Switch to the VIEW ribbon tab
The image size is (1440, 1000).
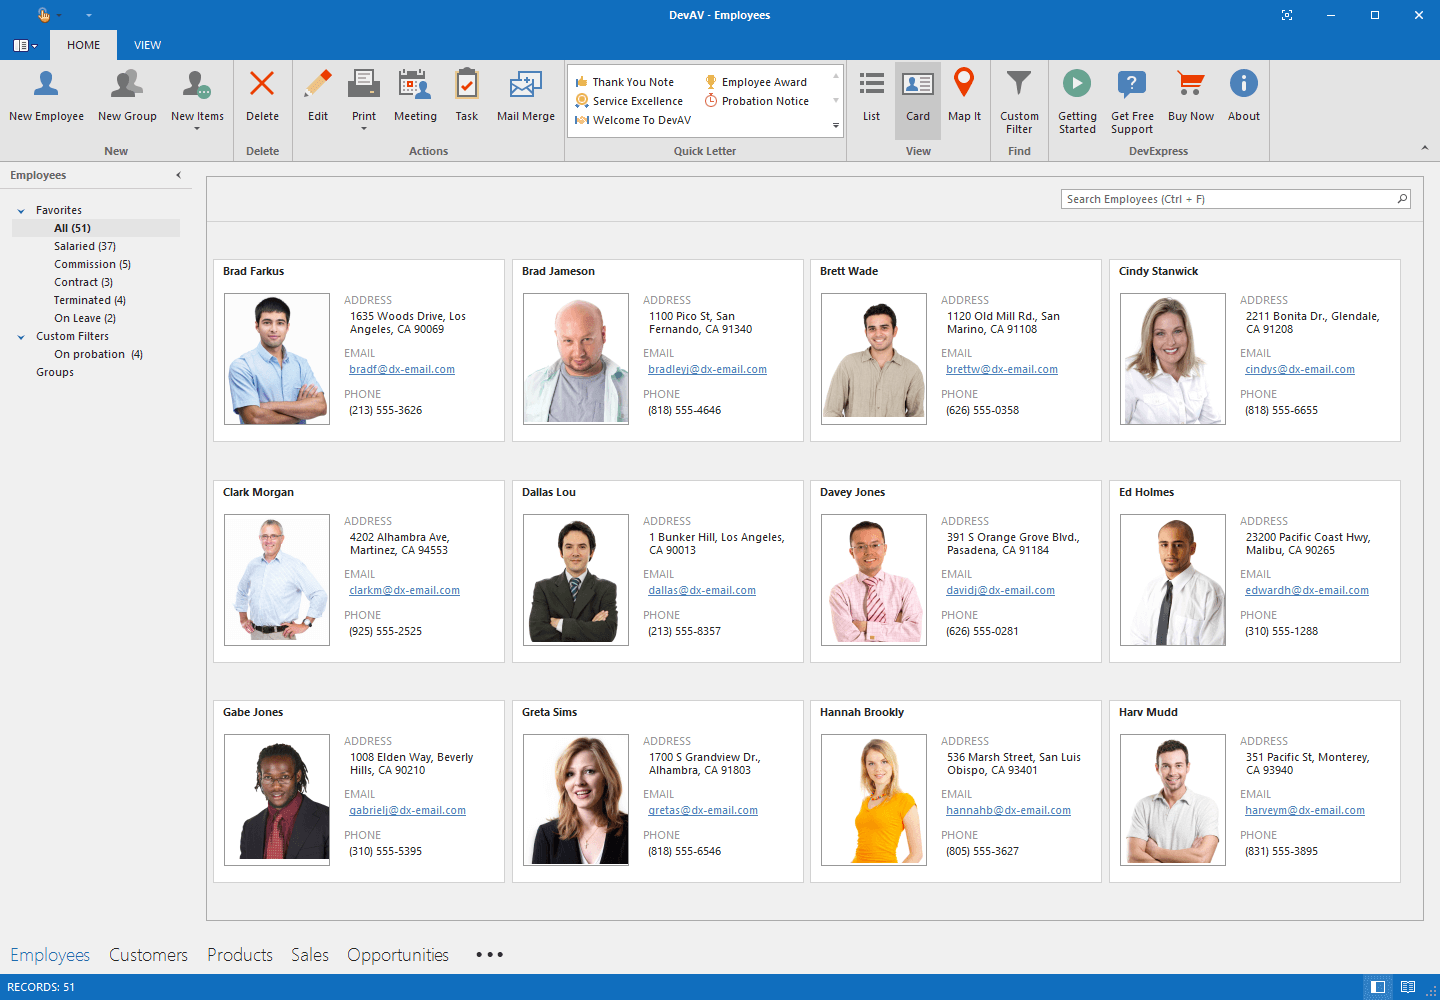[147, 45]
